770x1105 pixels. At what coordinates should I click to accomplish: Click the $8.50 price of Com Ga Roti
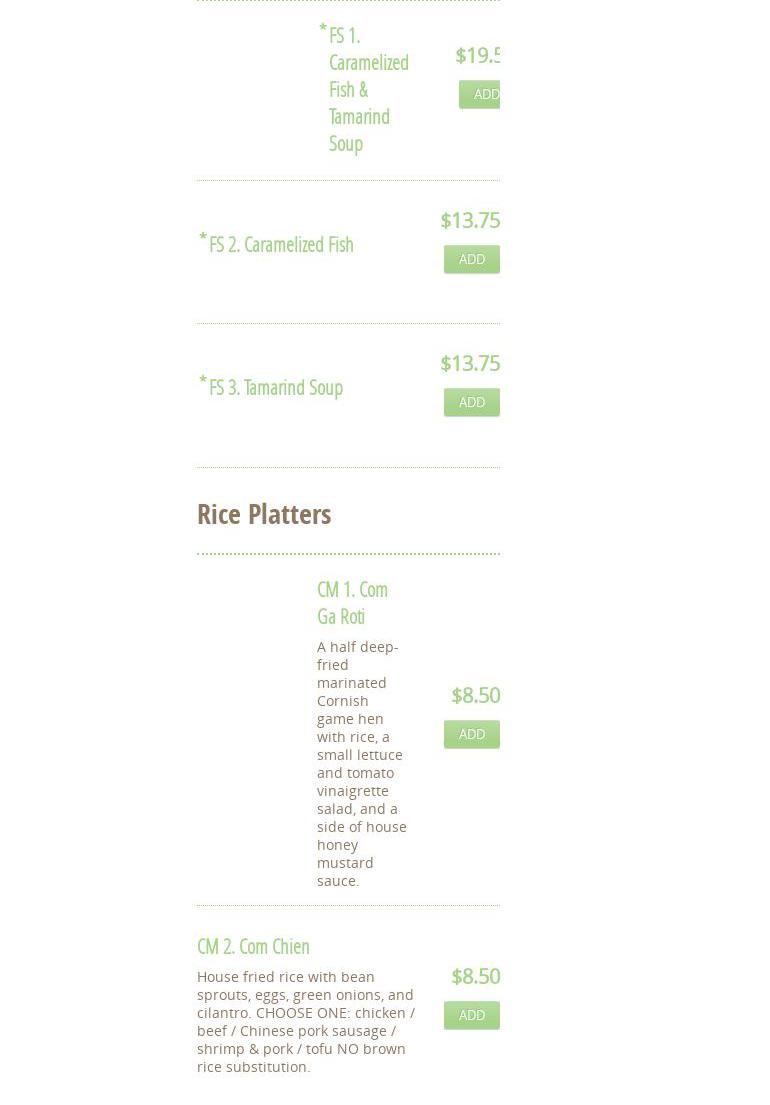point(475,695)
